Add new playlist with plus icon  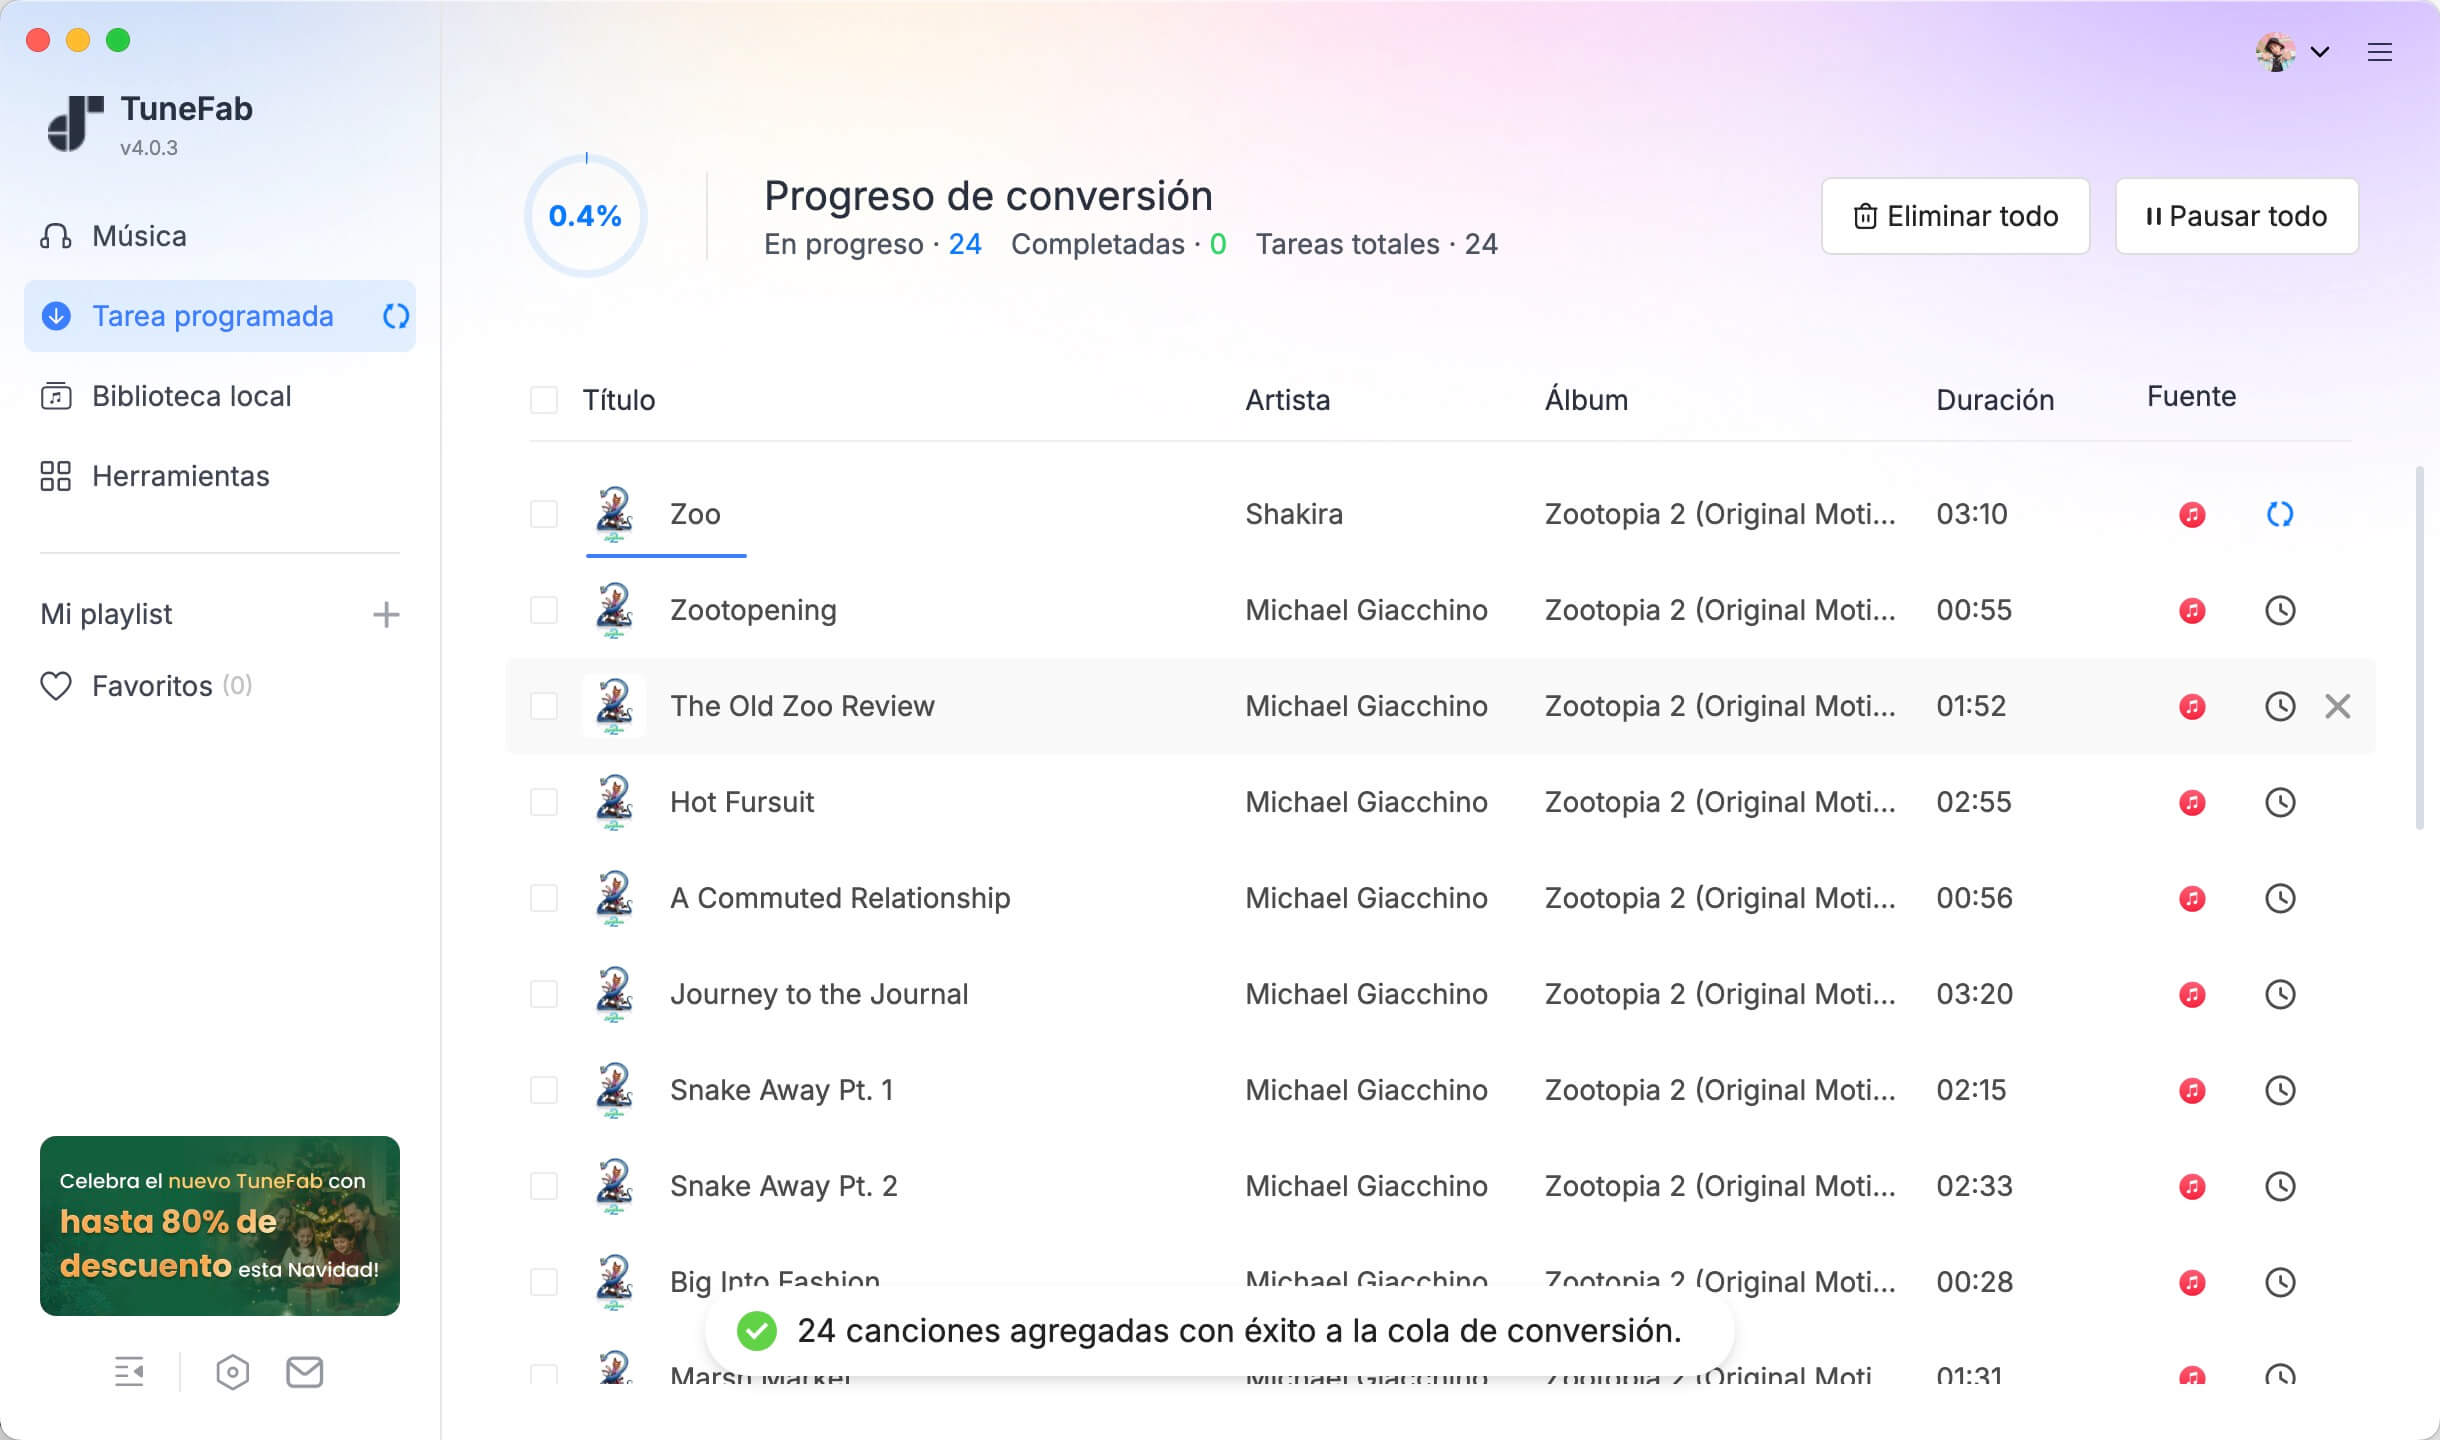[x=386, y=614]
